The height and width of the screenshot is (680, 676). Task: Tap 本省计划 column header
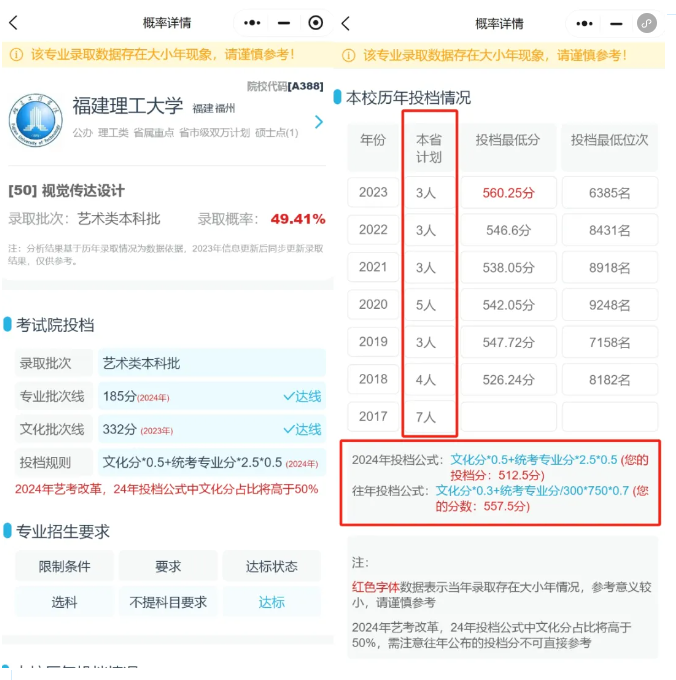(x=429, y=148)
